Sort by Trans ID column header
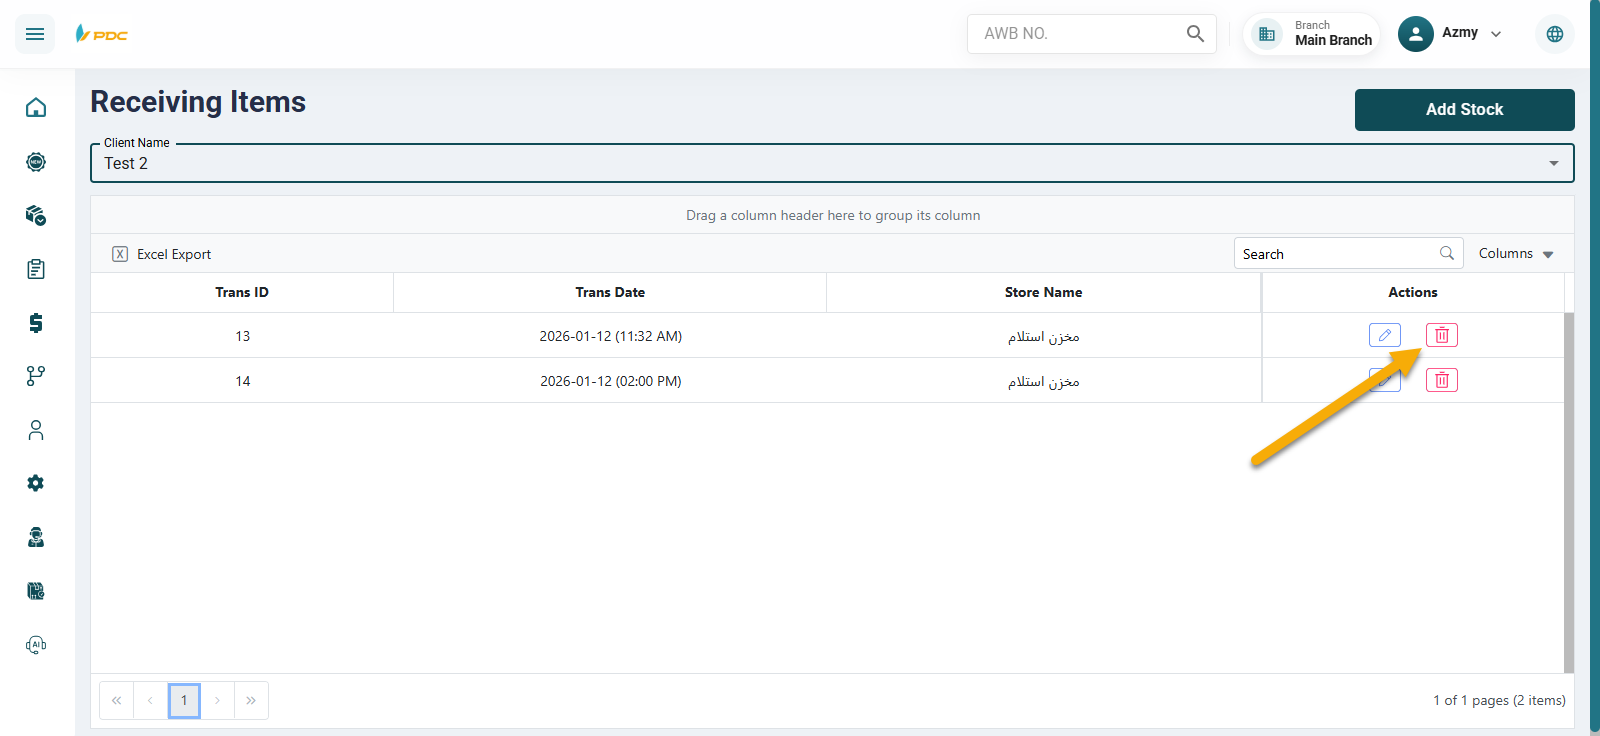The image size is (1600, 736). 242,293
